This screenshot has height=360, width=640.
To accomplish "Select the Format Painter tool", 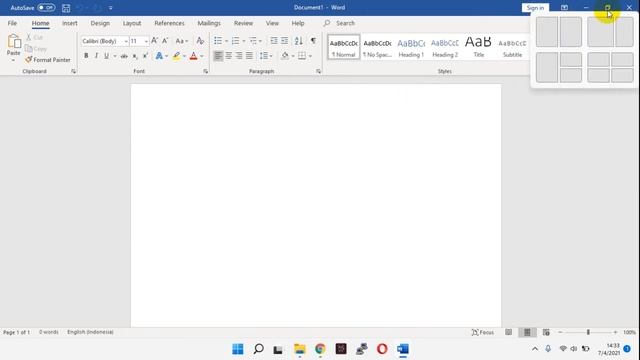I will 48,60.
